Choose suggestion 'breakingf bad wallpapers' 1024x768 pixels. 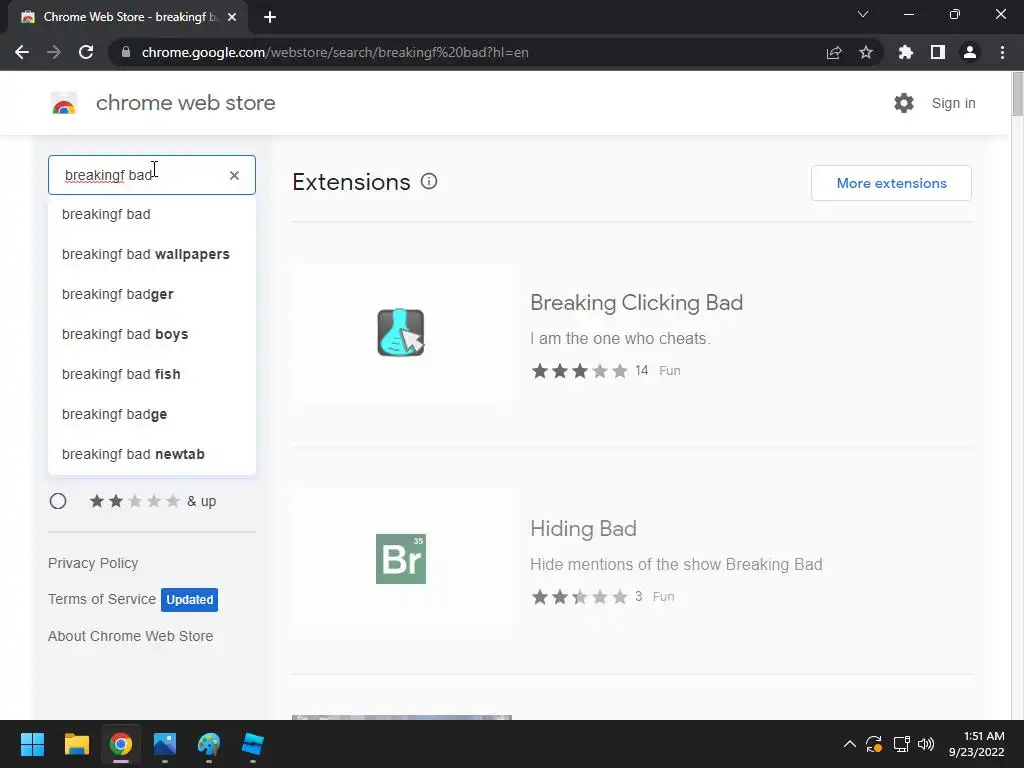pyautogui.click(x=152, y=254)
